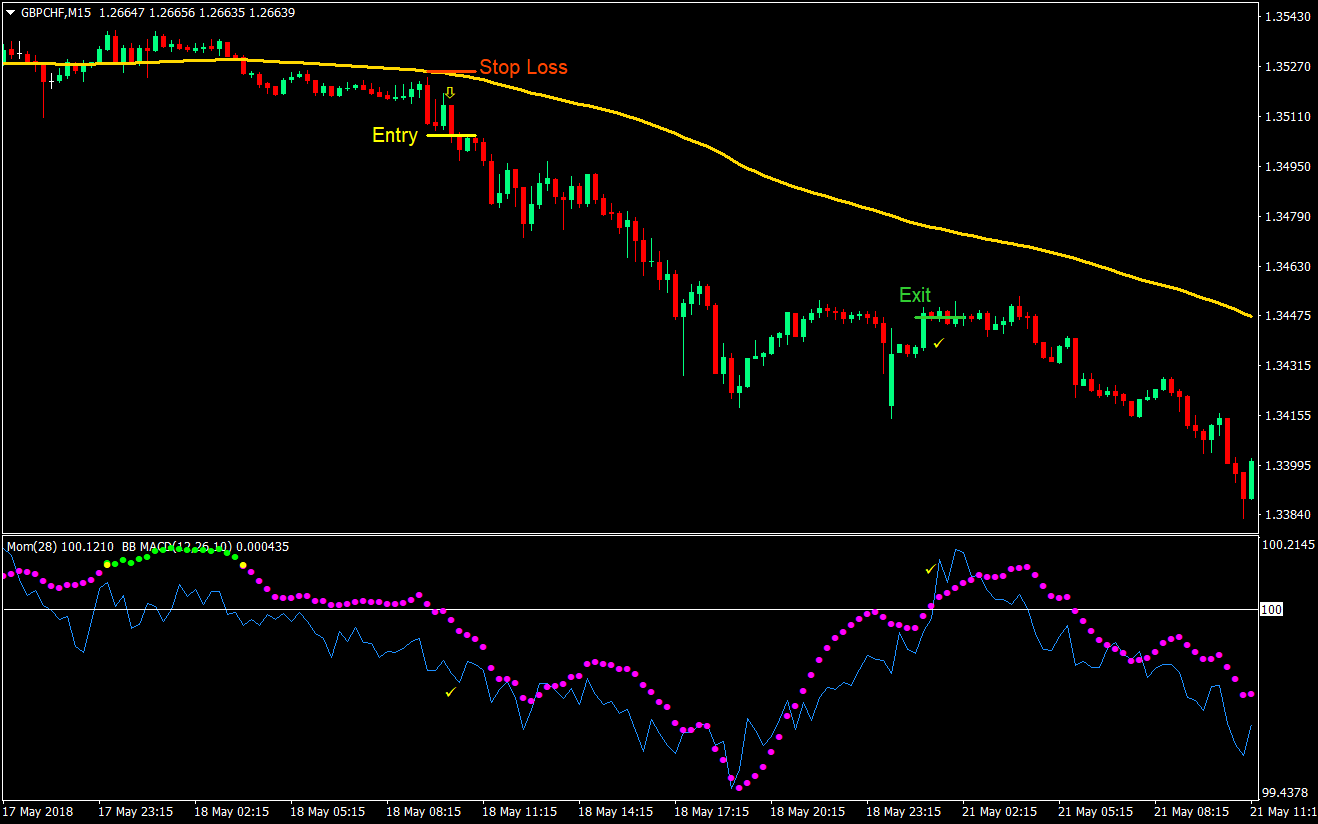Screen dimensions: 1318x824
Task: Select the checkmark above the indicator's 100 level
Action: (x=931, y=569)
